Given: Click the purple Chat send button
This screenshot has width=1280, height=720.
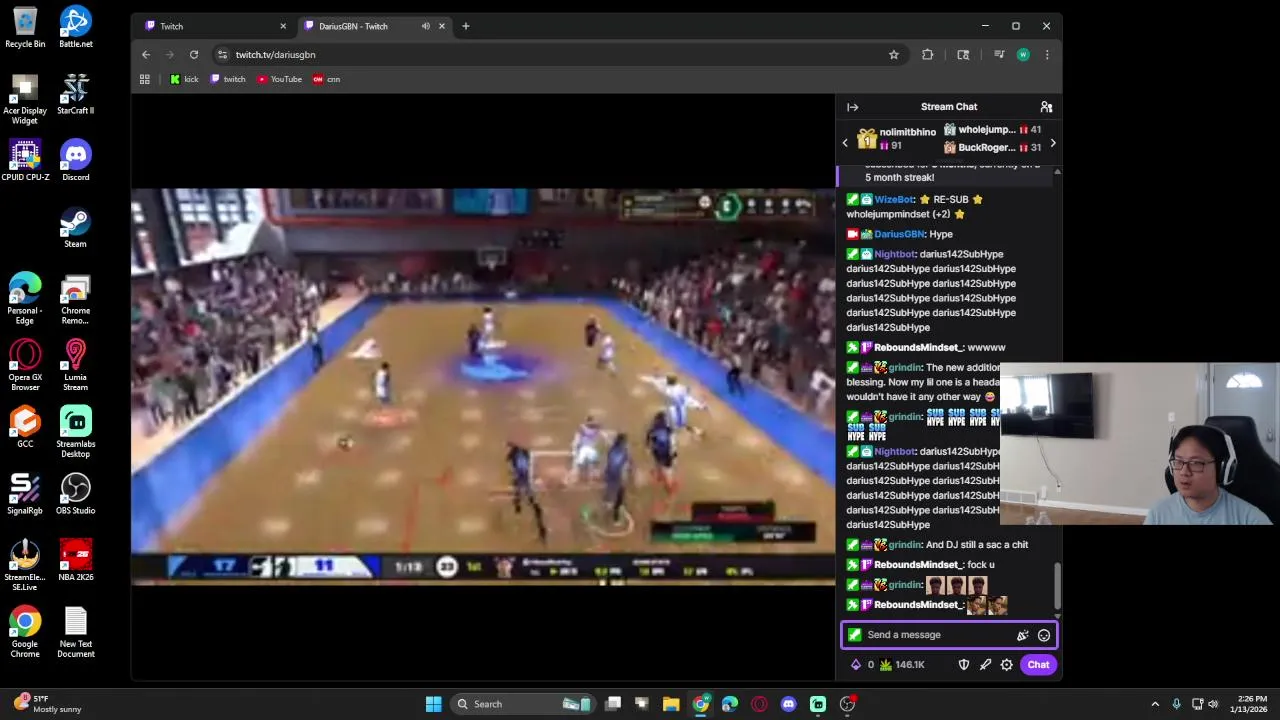Looking at the screenshot, I should click(1038, 665).
